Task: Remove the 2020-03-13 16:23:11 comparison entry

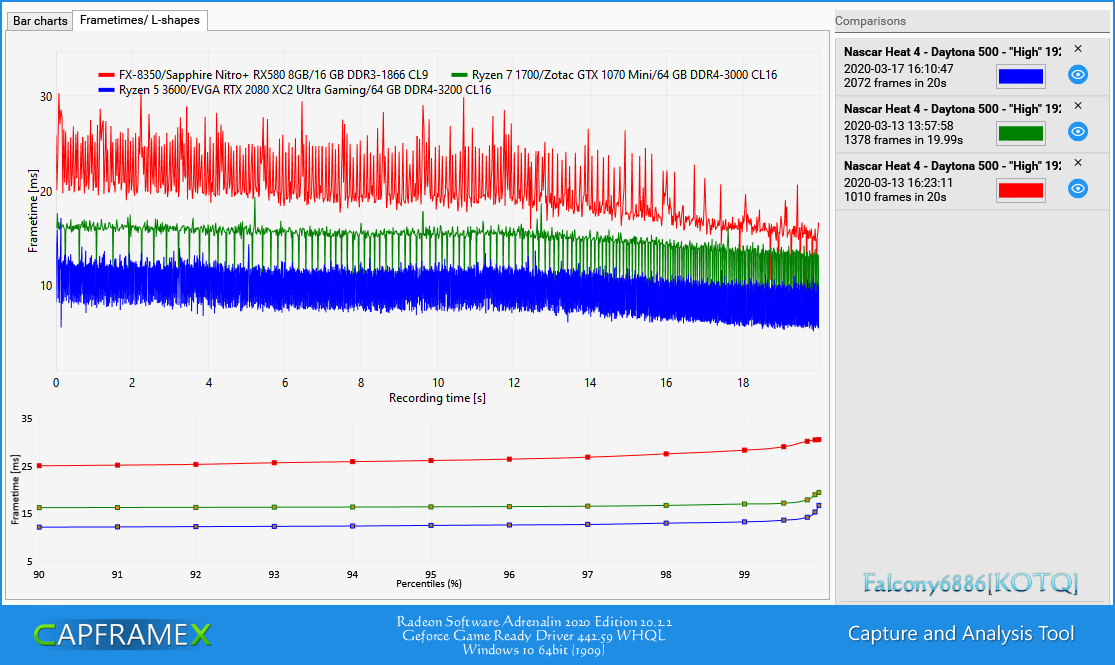Action: point(1078,163)
